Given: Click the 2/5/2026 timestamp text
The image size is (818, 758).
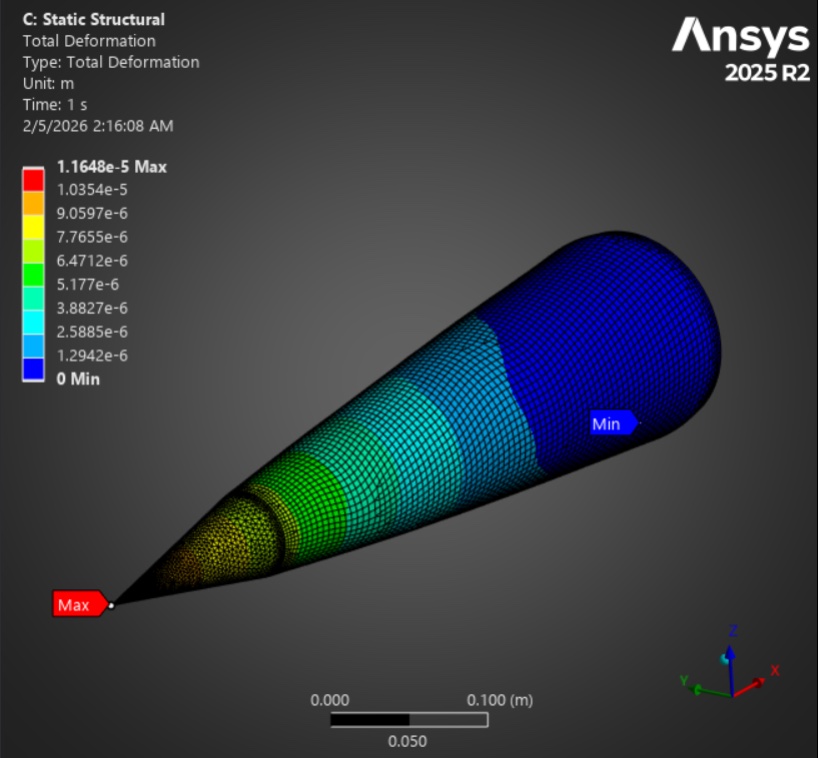Looking at the screenshot, I should (96, 126).
